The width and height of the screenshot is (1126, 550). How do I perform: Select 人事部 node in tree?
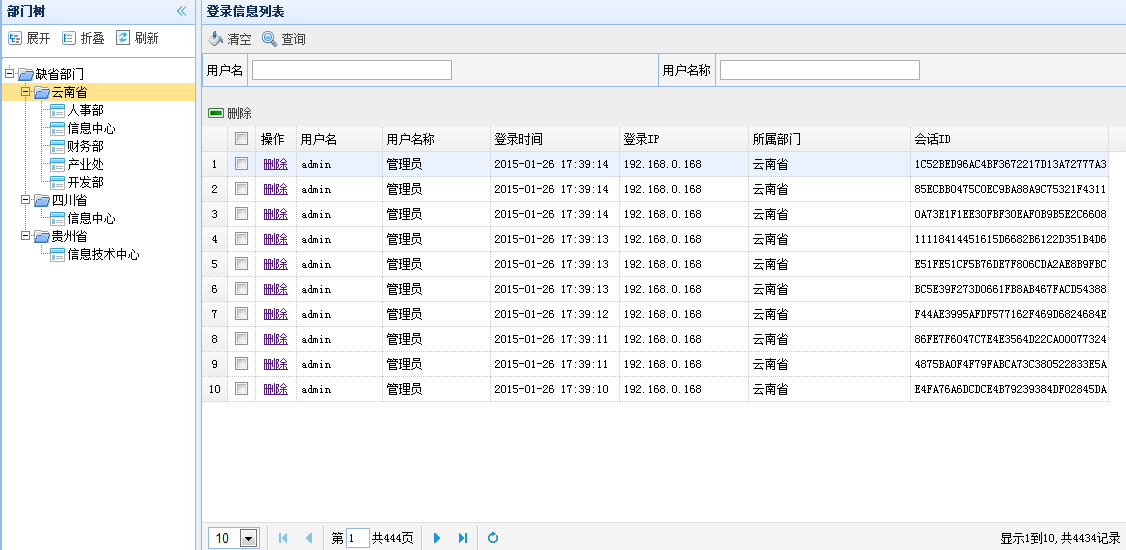coord(85,111)
